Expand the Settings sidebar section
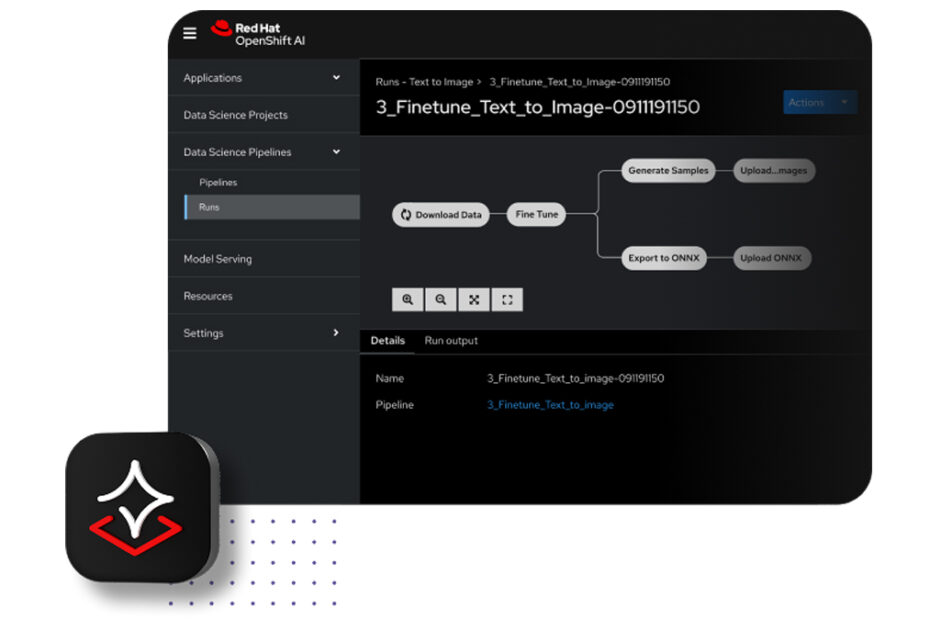 tap(336, 333)
